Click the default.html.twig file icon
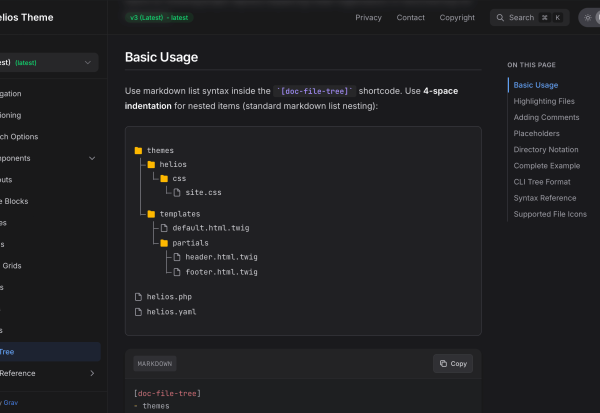The height and width of the screenshot is (413, 600). point(164,228)
